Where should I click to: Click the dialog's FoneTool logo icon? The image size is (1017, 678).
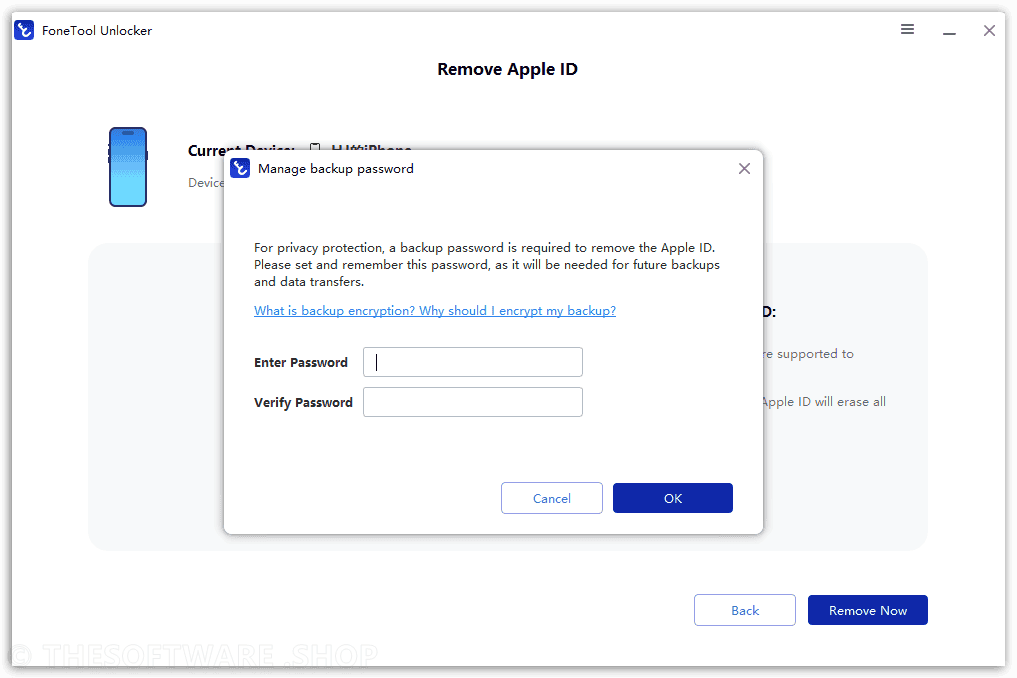click(x=240, y=168)
